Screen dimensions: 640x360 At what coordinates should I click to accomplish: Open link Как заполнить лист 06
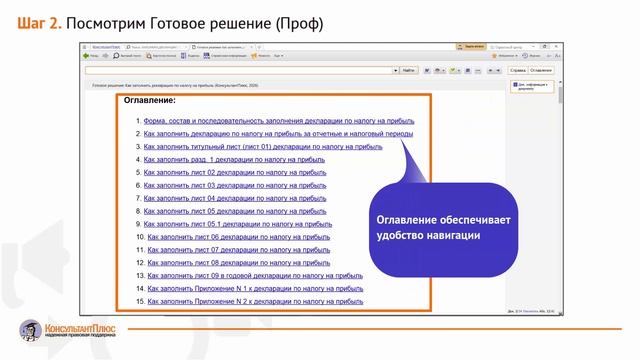point(239,237)
